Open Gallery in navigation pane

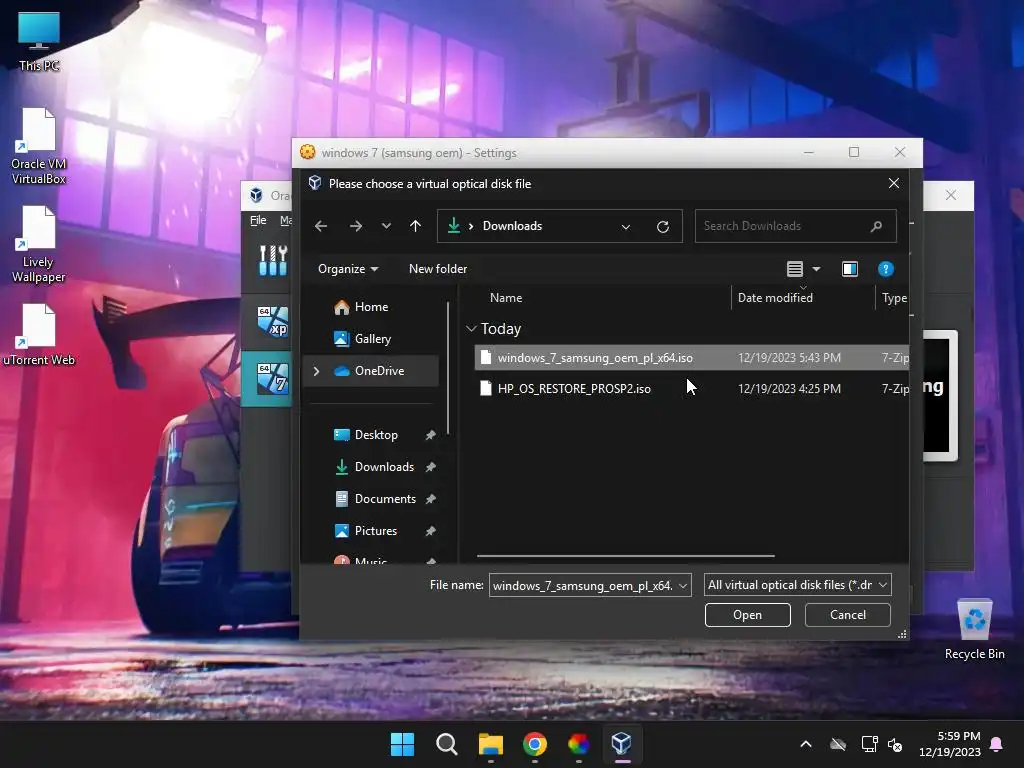click(x=372, y=339)
